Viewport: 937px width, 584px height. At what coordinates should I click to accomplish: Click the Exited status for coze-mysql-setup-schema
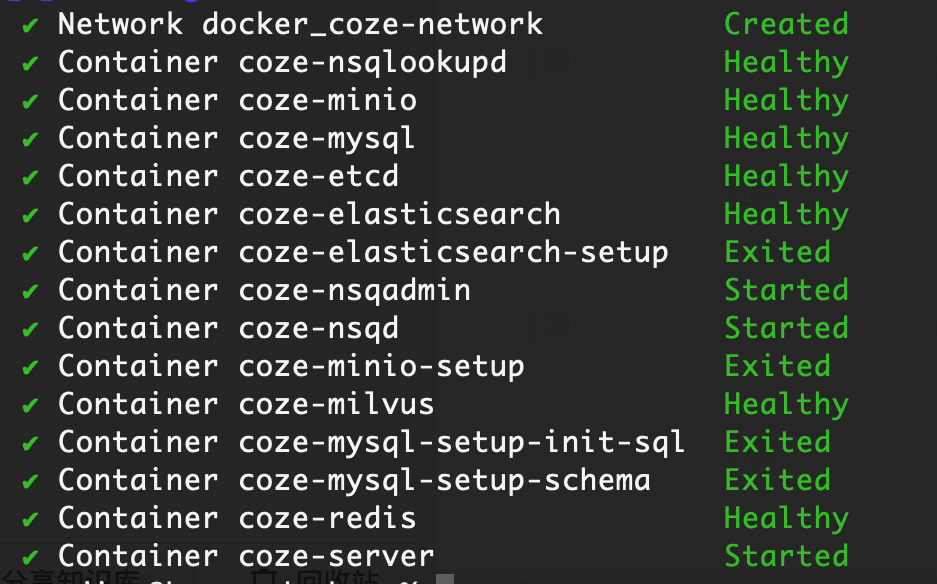click(x=777, y=480)
